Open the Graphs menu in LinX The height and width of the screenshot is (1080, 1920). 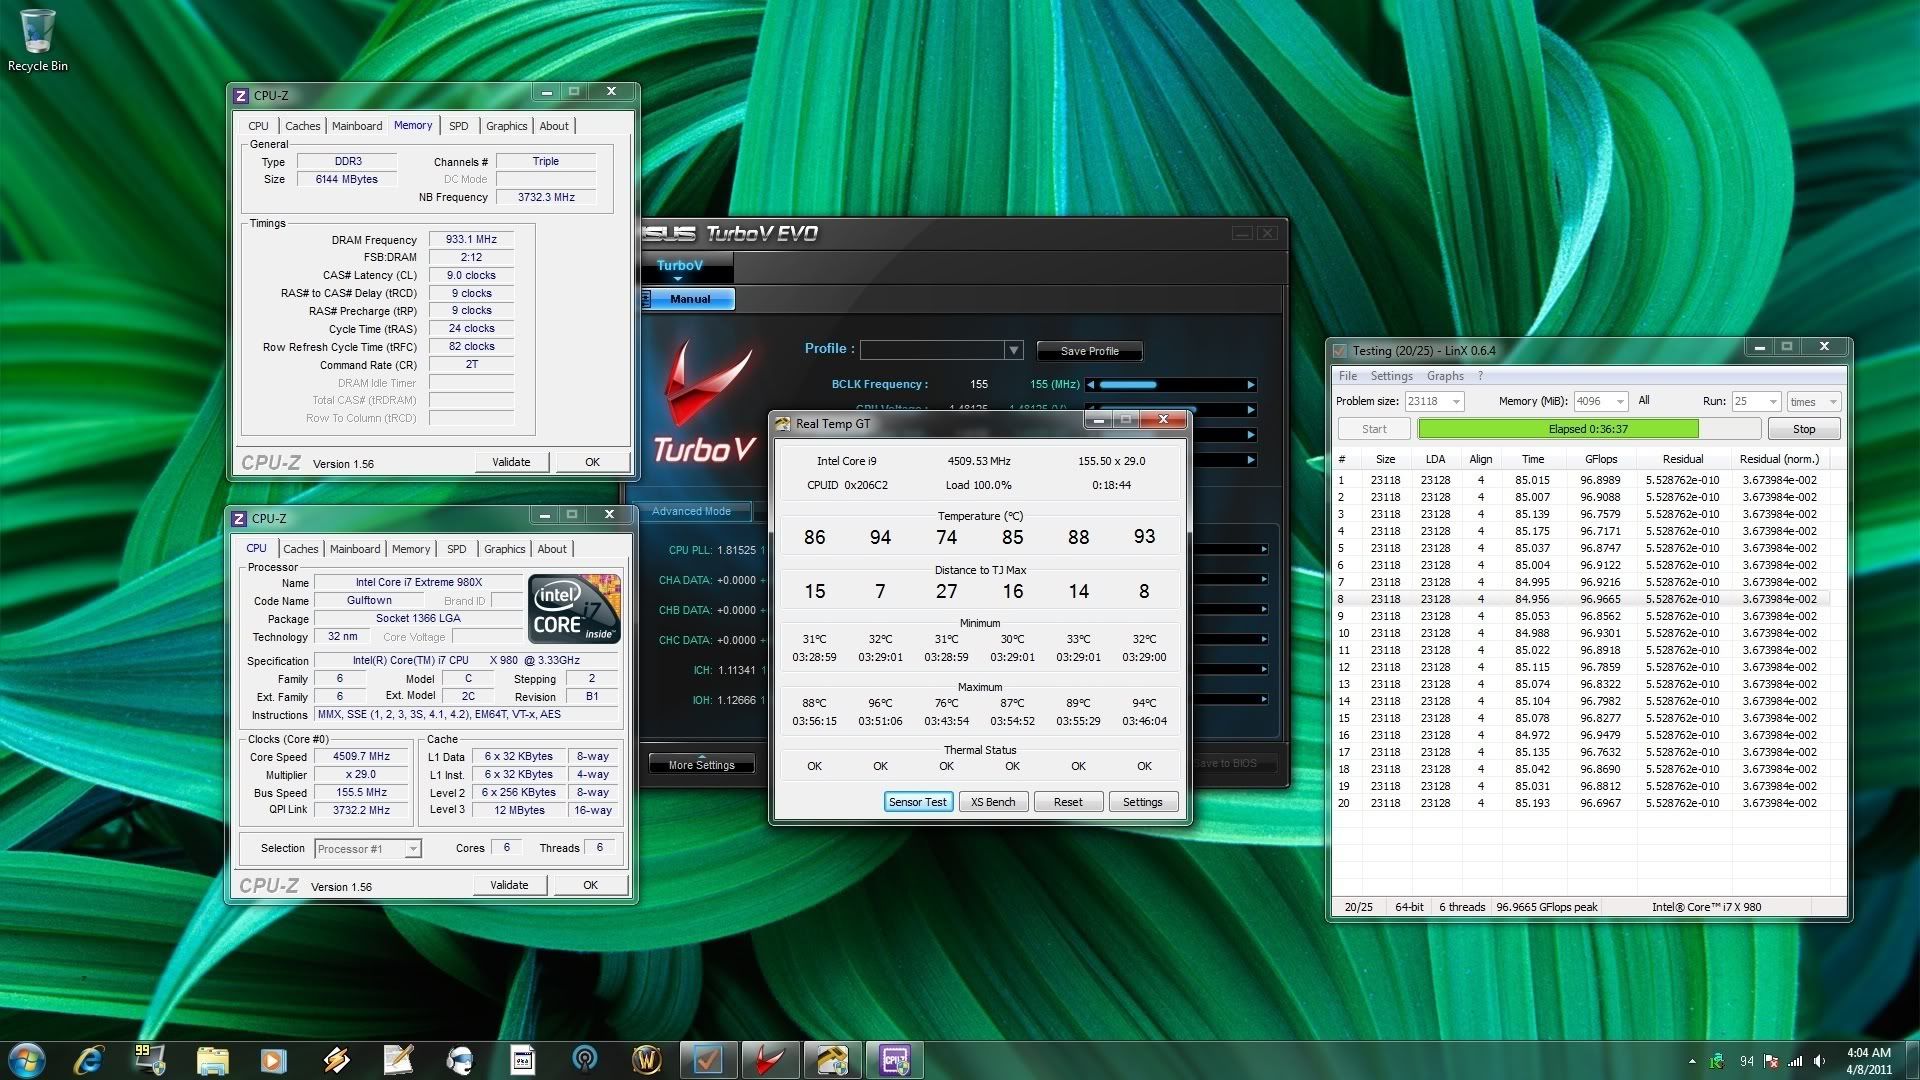click(x=1445, y=376)
